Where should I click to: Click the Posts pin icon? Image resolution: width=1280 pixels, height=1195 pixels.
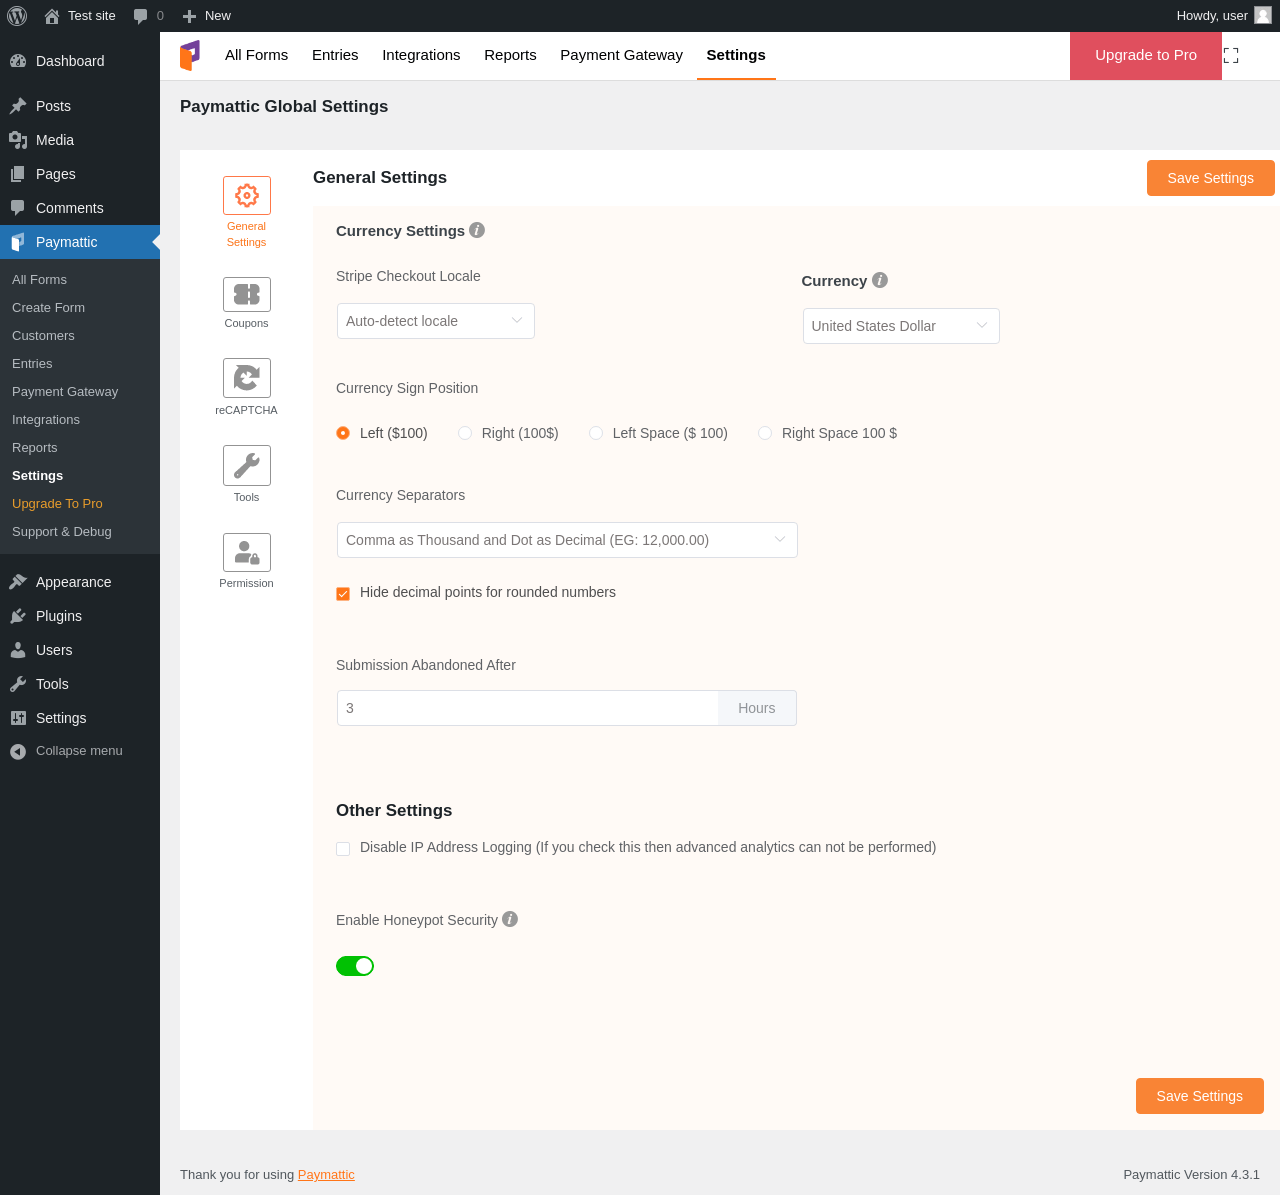click(18, 106)
